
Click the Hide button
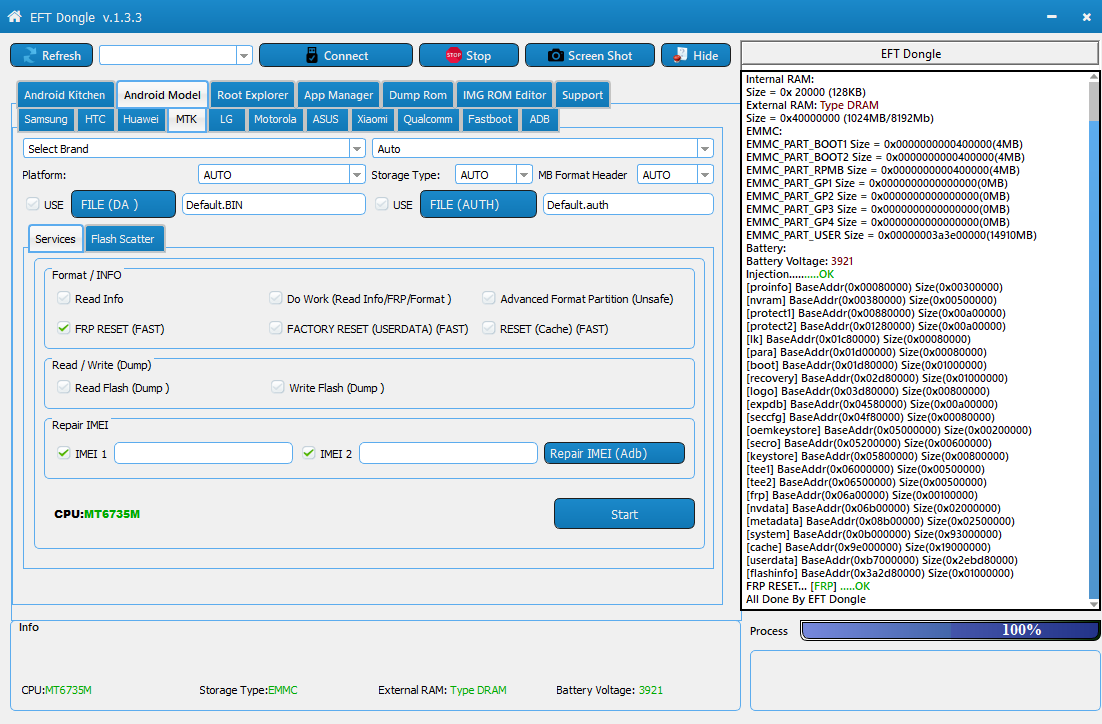coord(696,56)
